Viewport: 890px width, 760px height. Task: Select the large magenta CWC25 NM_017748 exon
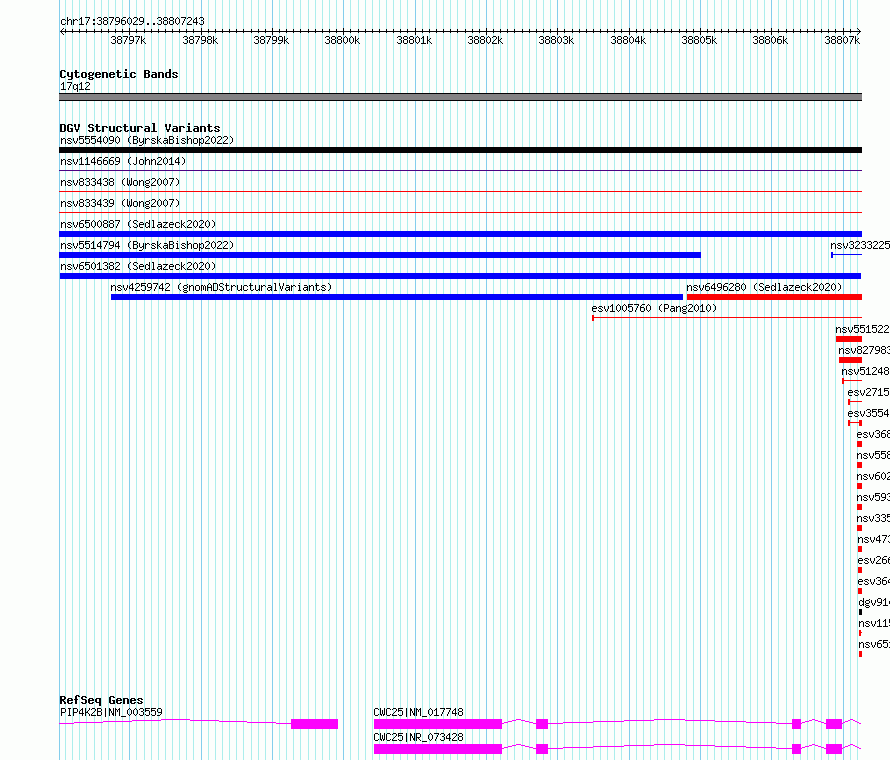coord(438,724)
